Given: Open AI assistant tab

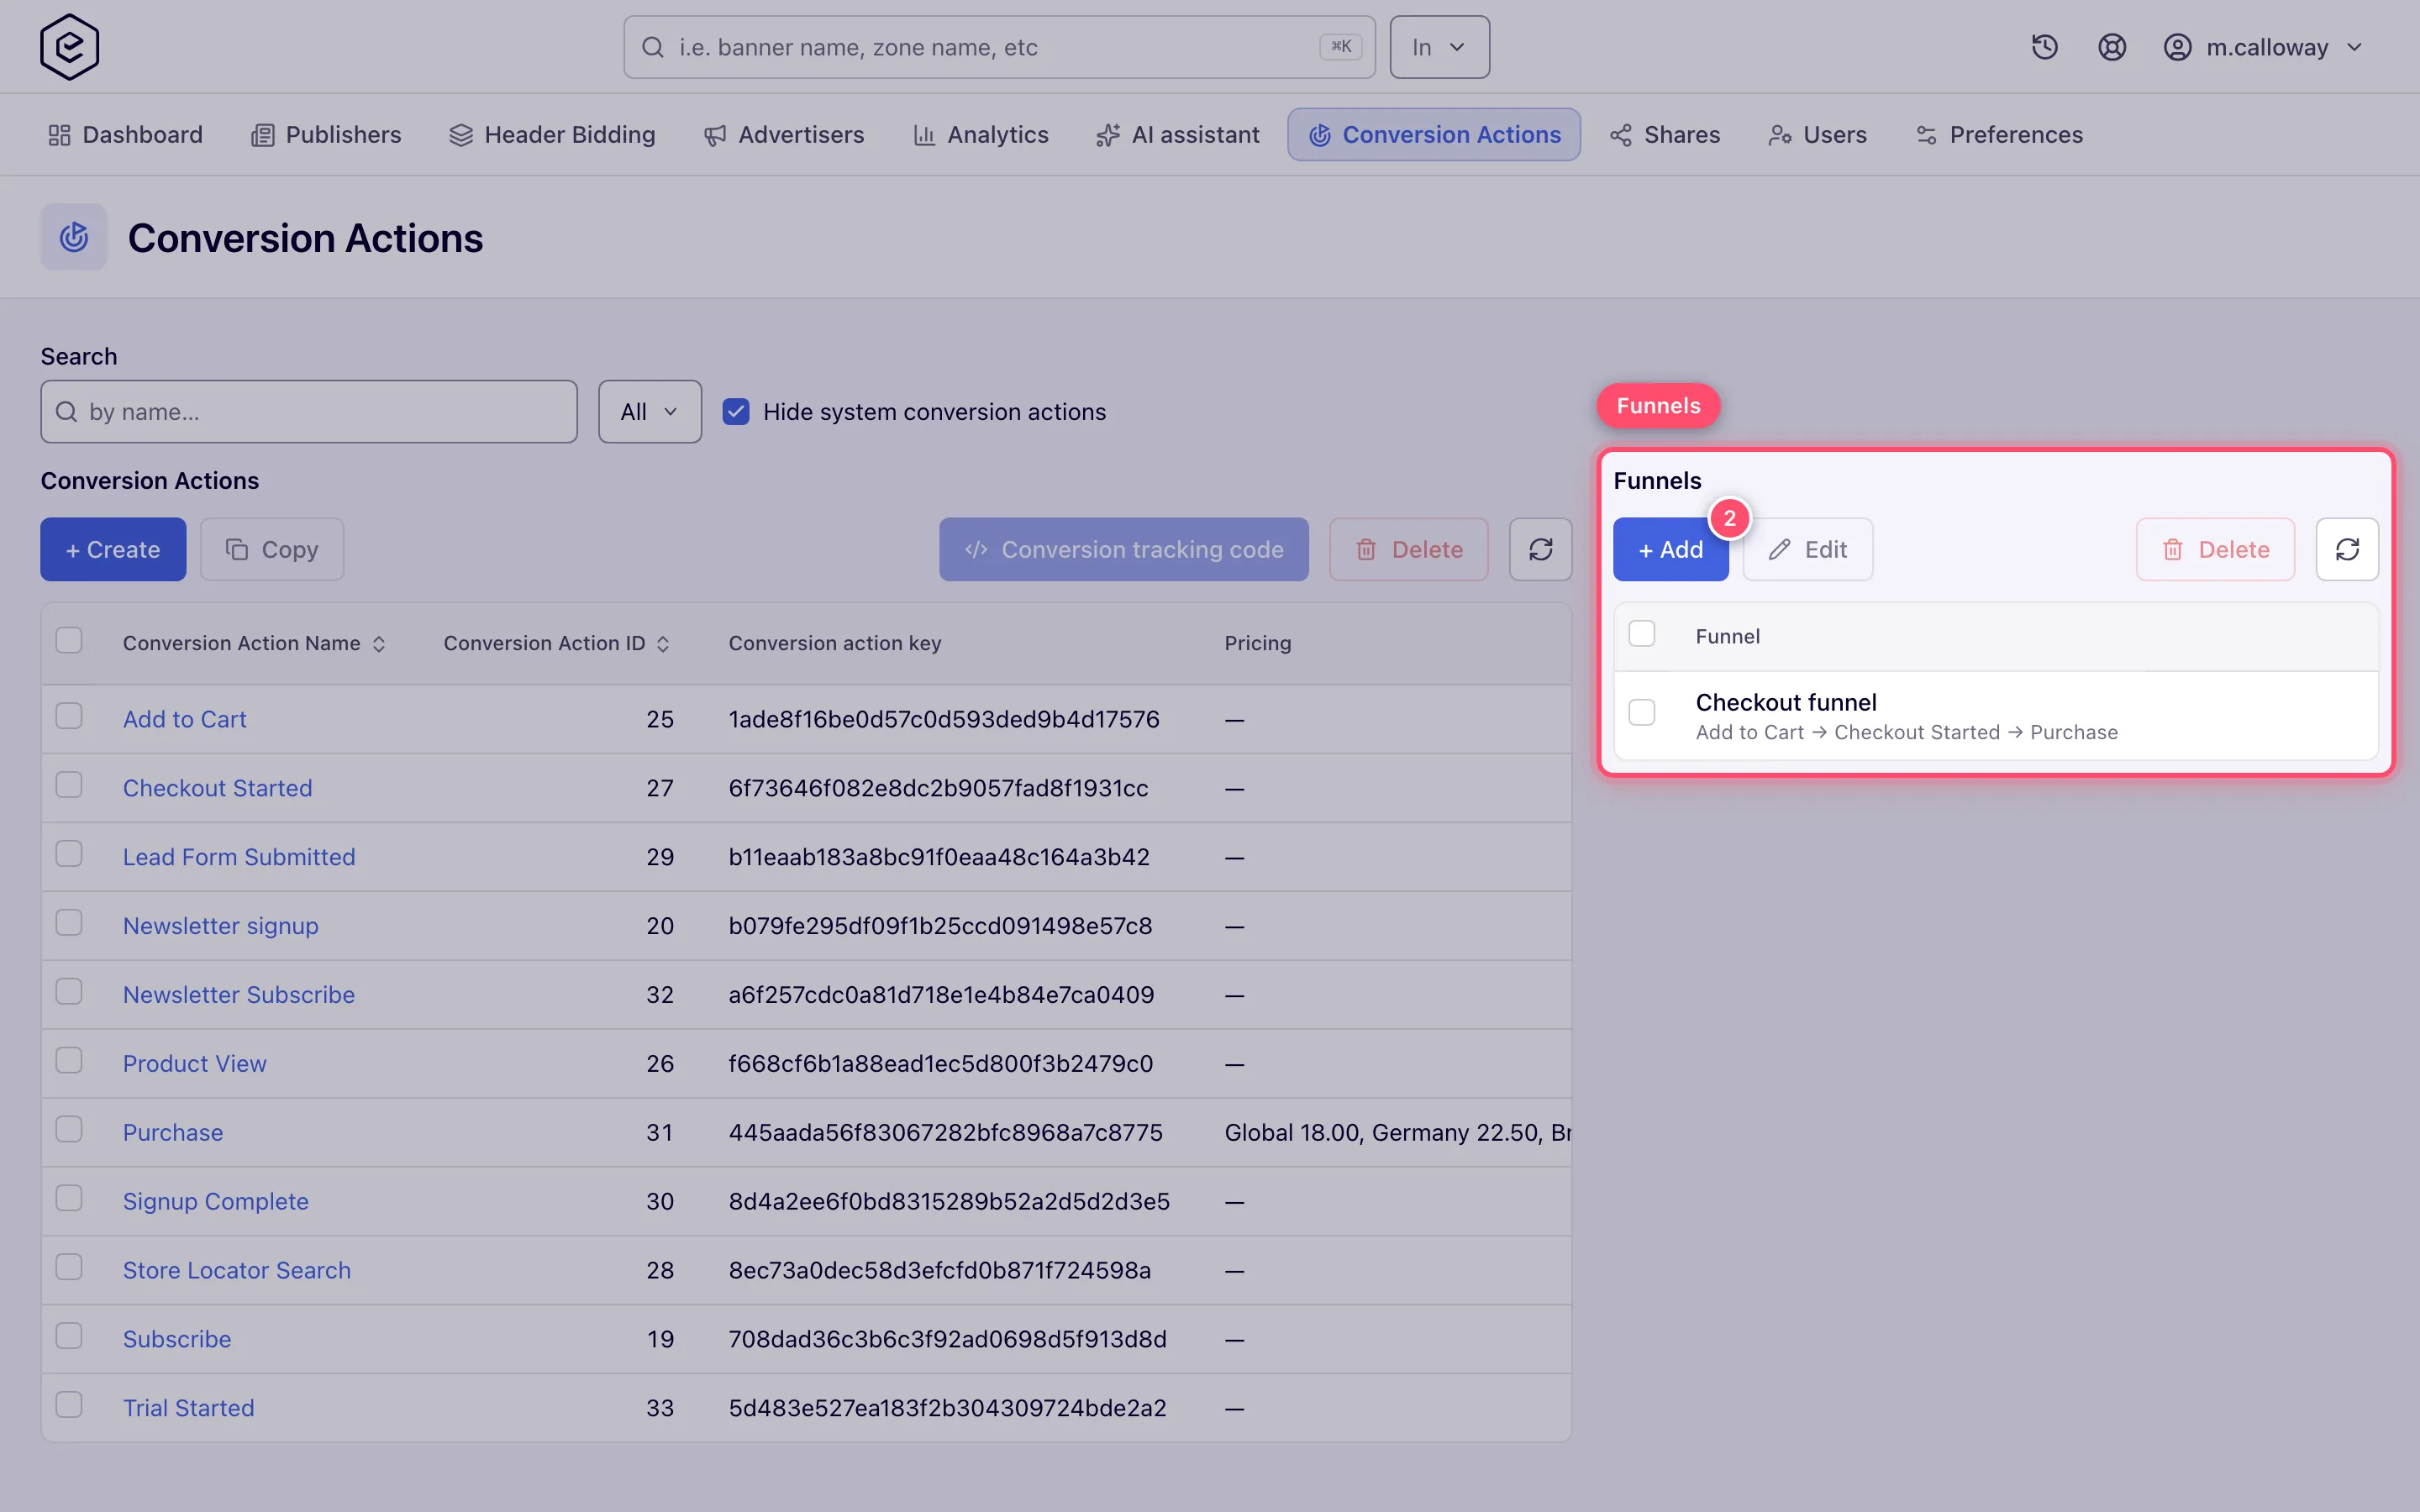Looking at the screenshot, I should coord(1178,135).
